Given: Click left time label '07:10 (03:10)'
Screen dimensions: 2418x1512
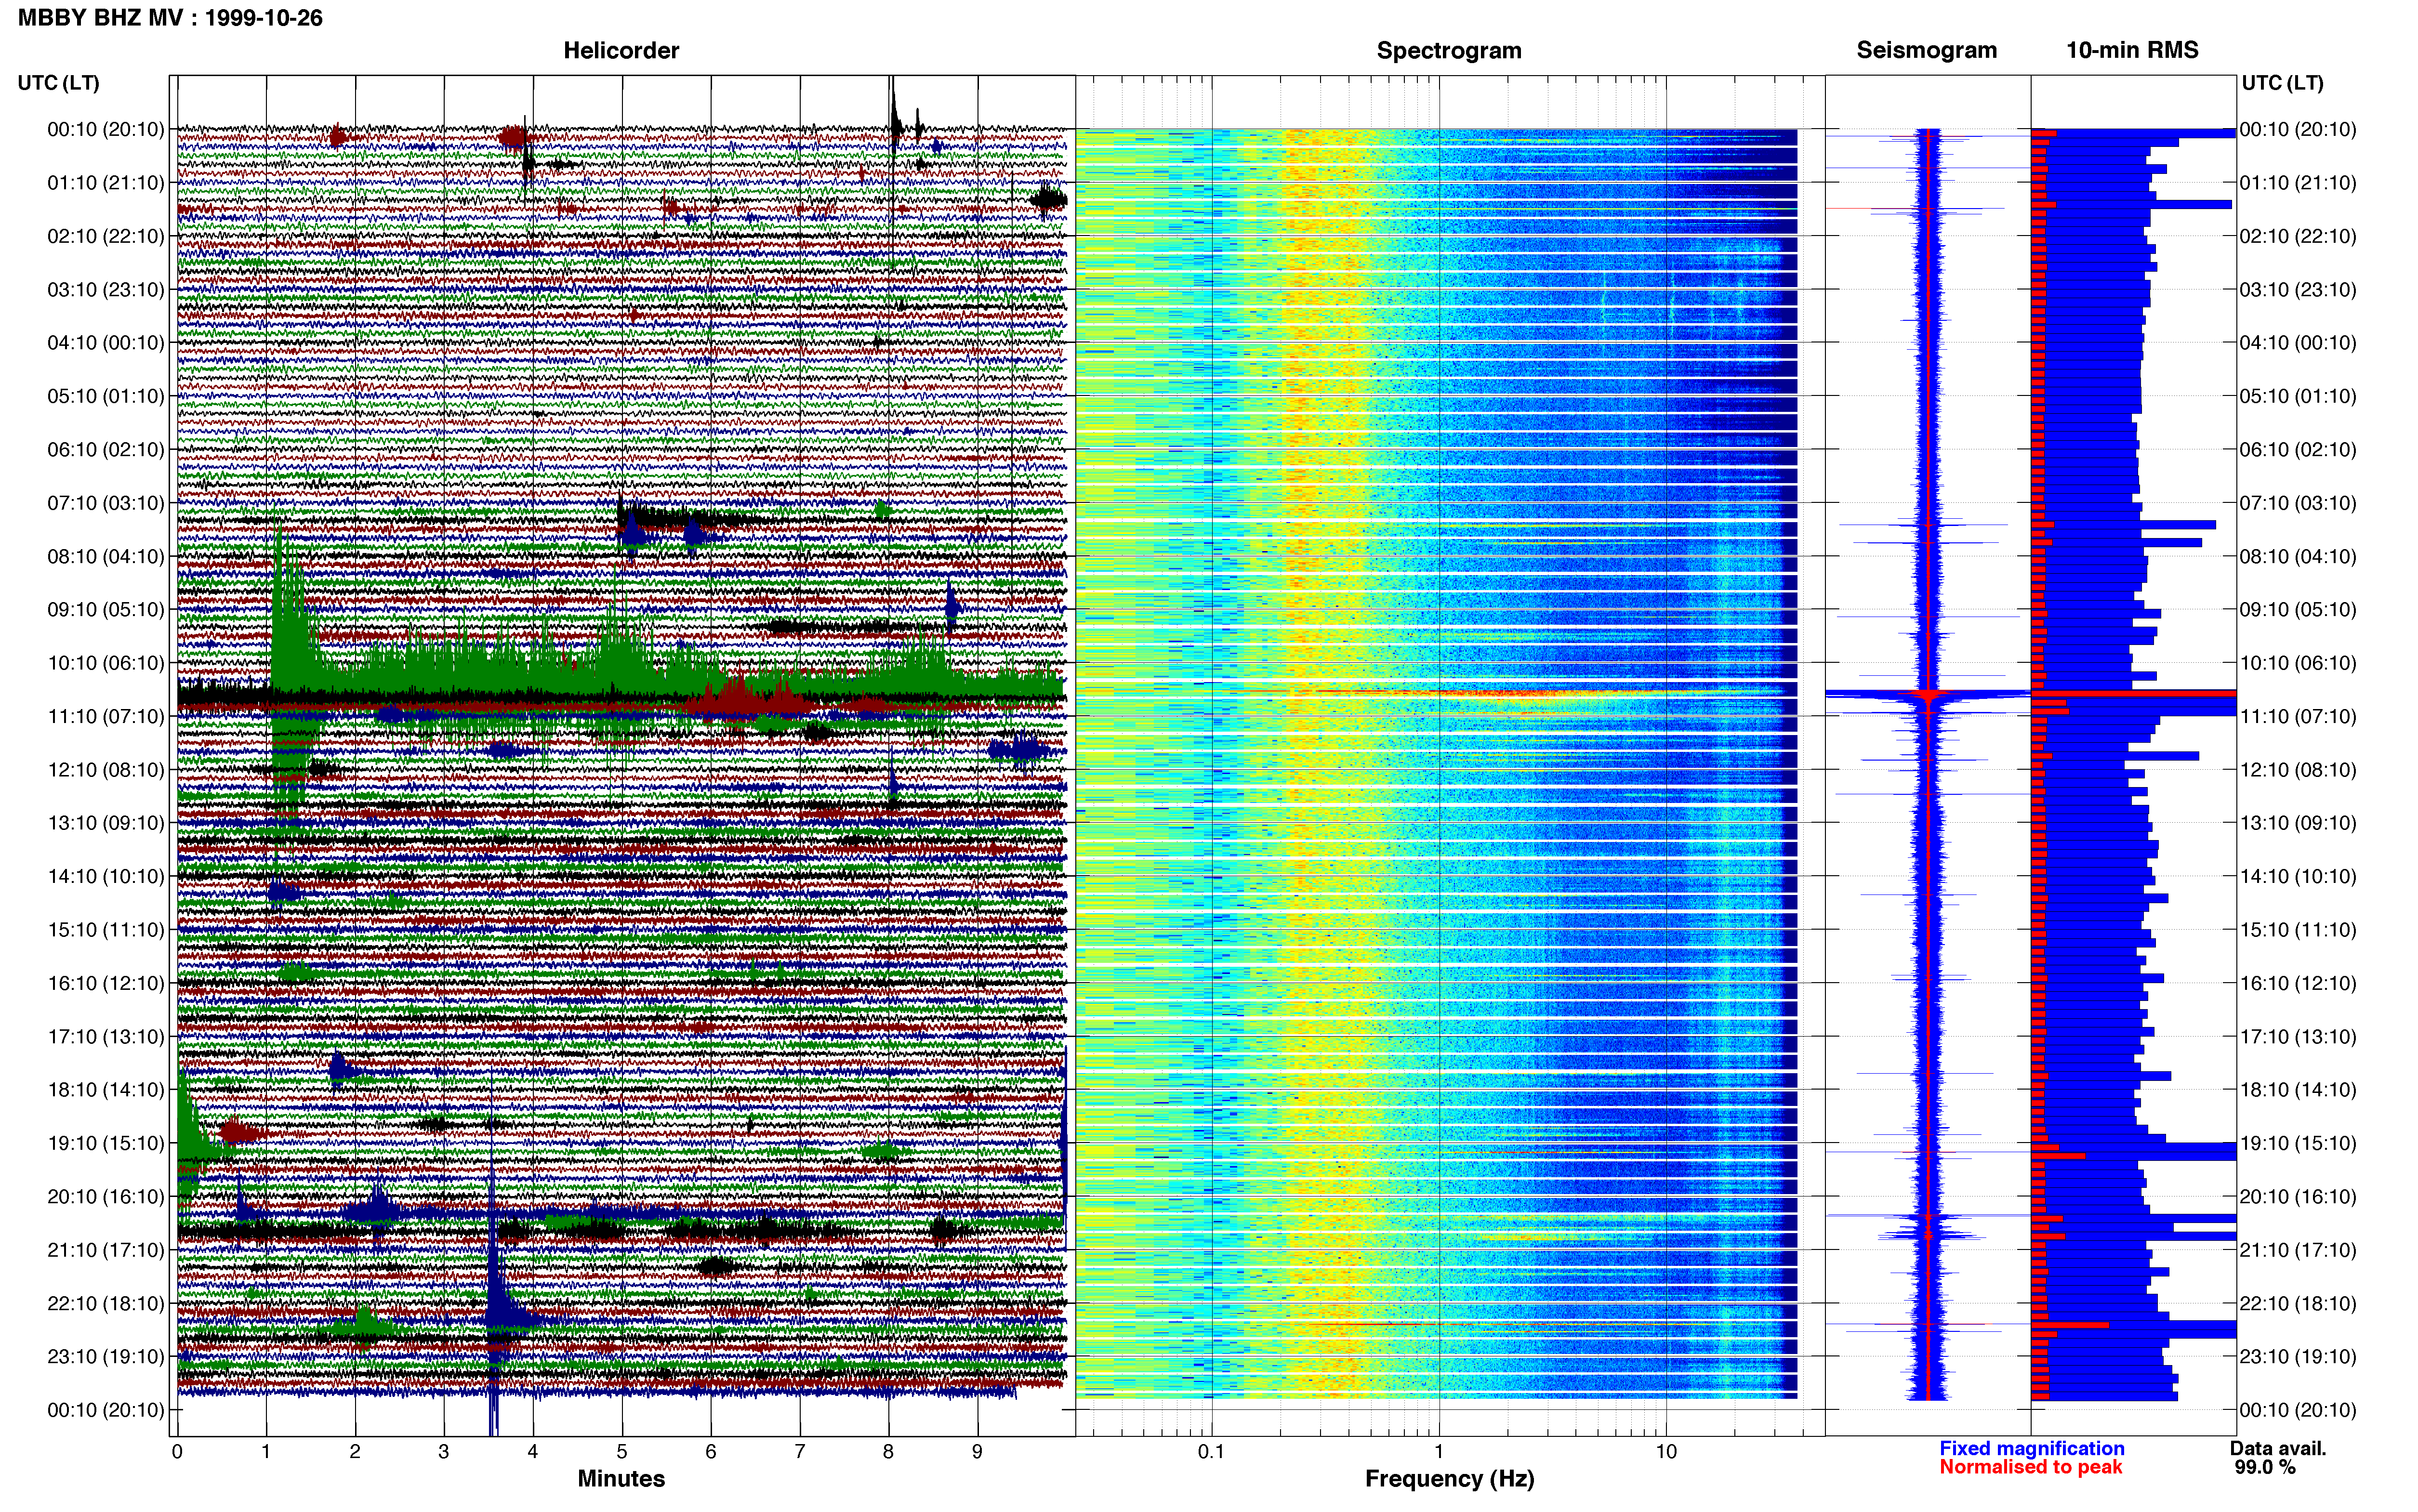Looking at the screenshot, I should click(x=106, y=502).
